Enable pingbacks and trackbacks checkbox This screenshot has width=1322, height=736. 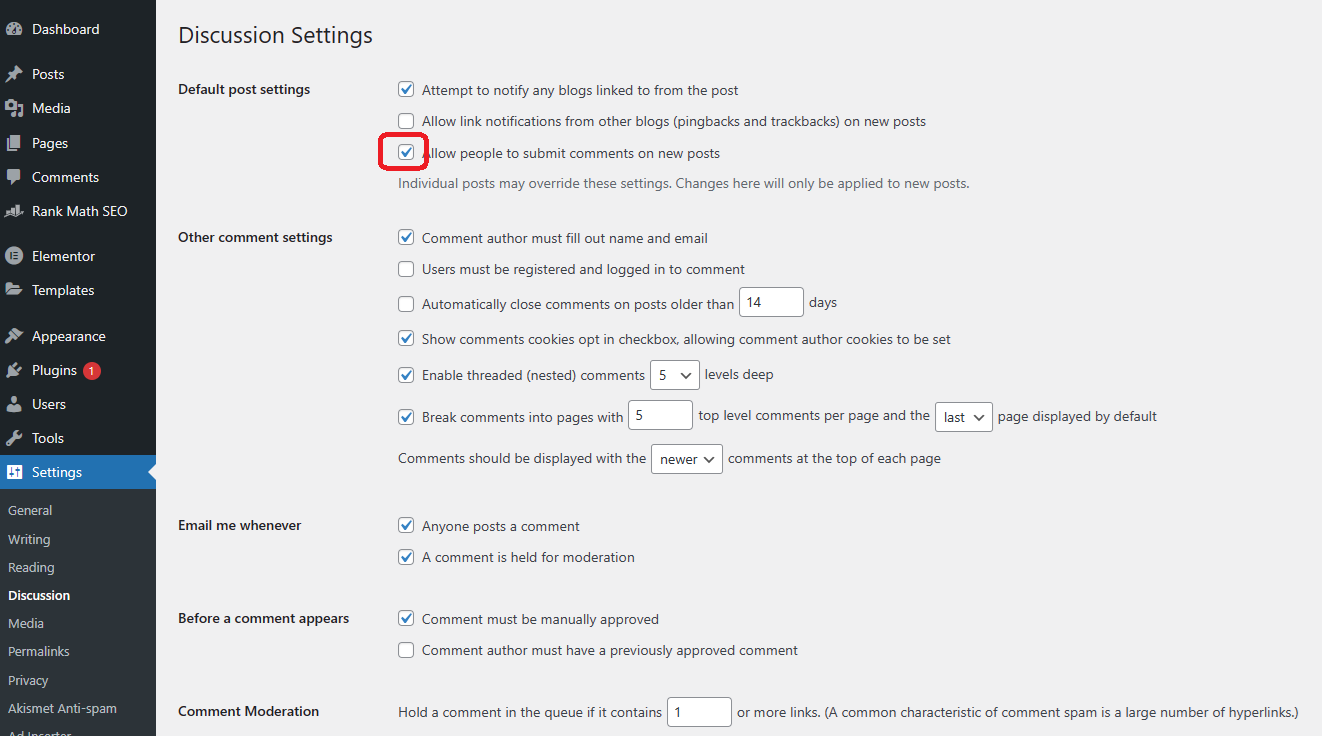pyautogui.click(x=406, y=121)
